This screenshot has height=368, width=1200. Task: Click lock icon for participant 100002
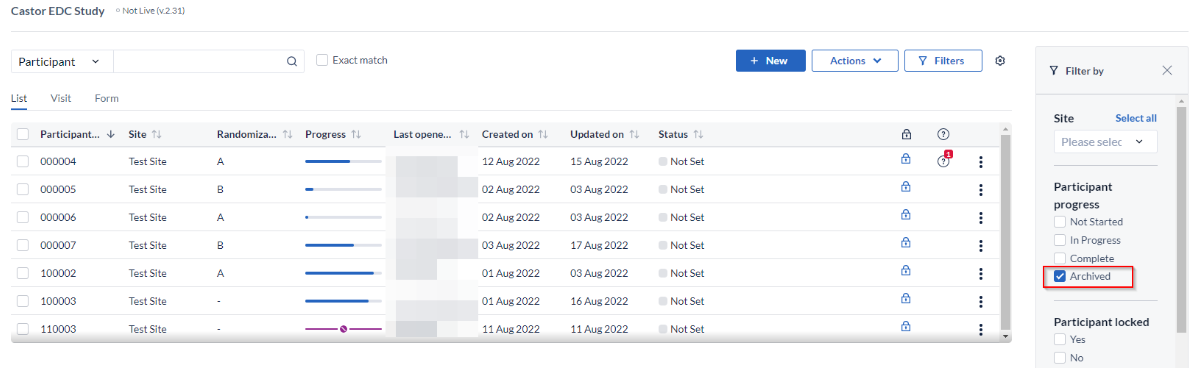[x=906, y=270]
